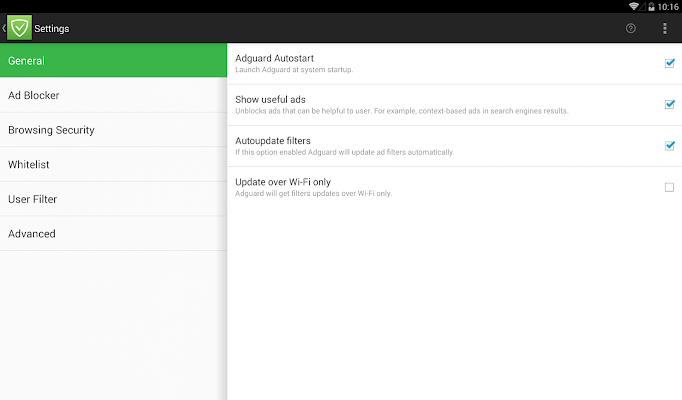
Task: Click the 'Unblocks ads that can be helpful' description
Action: tap(402, 111)
